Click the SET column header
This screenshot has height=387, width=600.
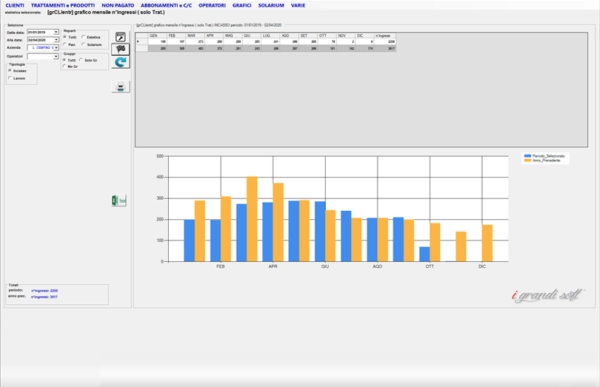308,36
